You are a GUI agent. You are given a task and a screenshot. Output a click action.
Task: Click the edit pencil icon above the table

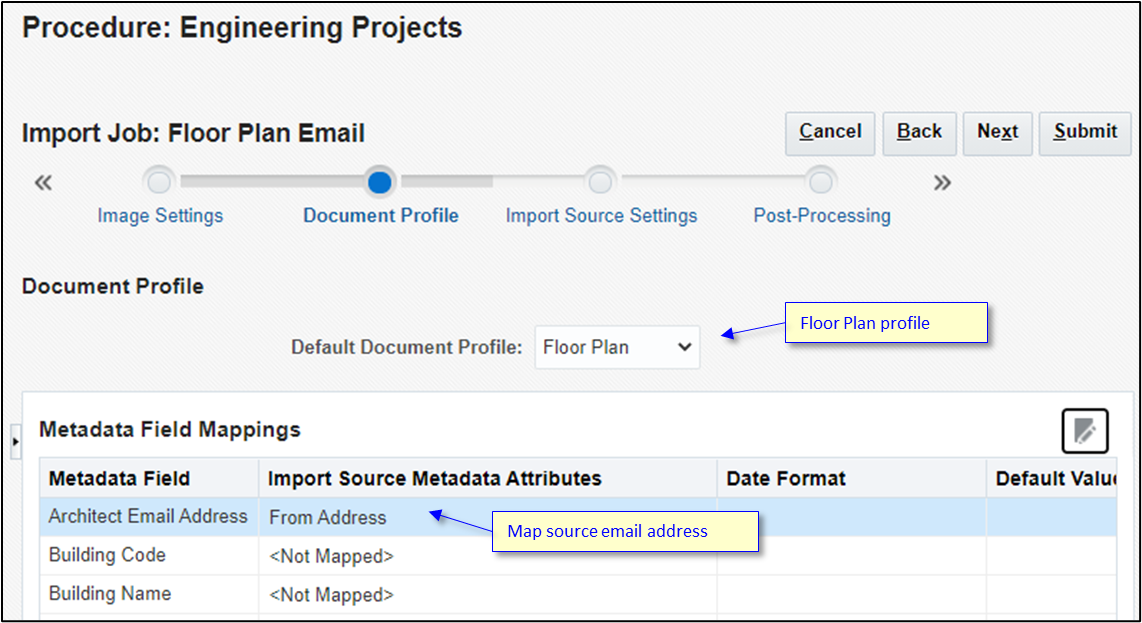click(1084, 430)
